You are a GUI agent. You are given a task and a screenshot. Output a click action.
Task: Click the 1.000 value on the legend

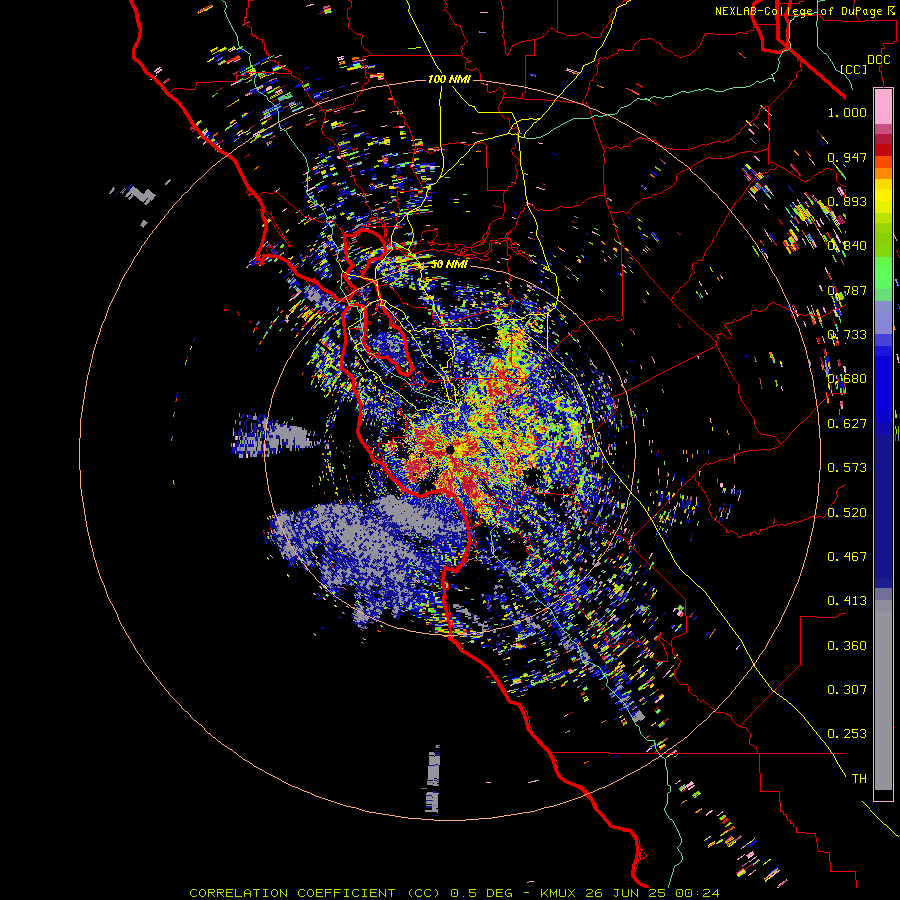pyautogui.click(x=847, y=112)
